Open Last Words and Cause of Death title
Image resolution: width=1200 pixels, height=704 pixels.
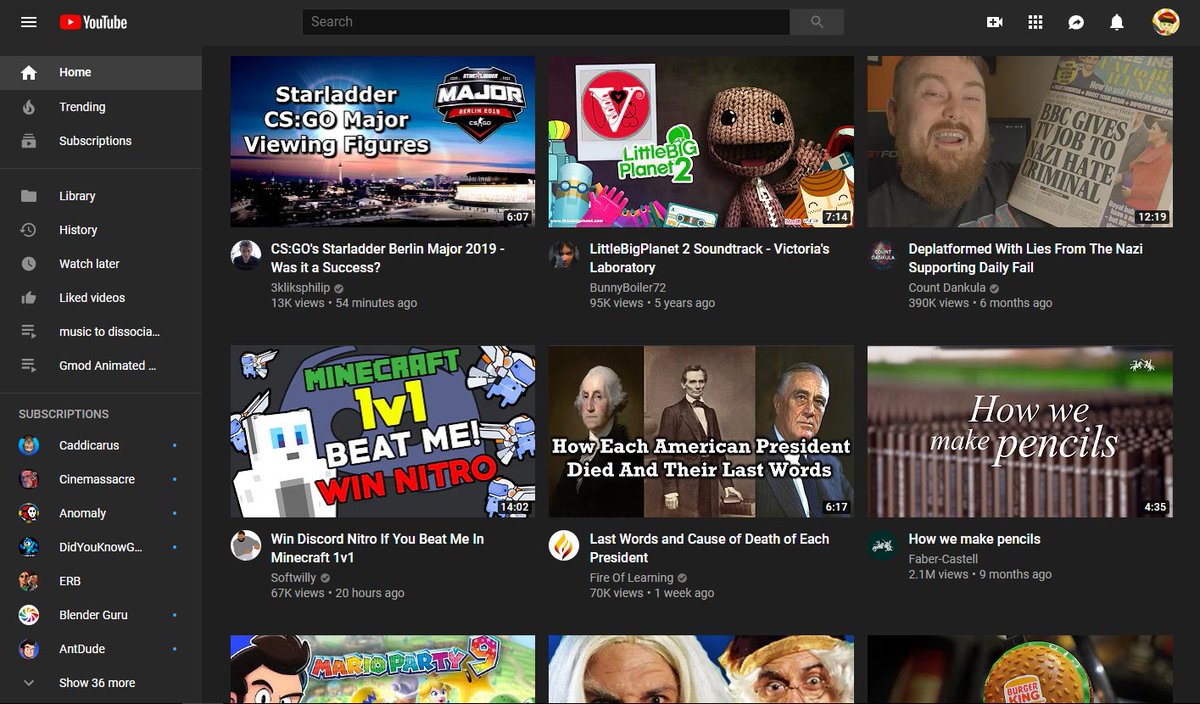pyautogui.click(x=709, y=548)
